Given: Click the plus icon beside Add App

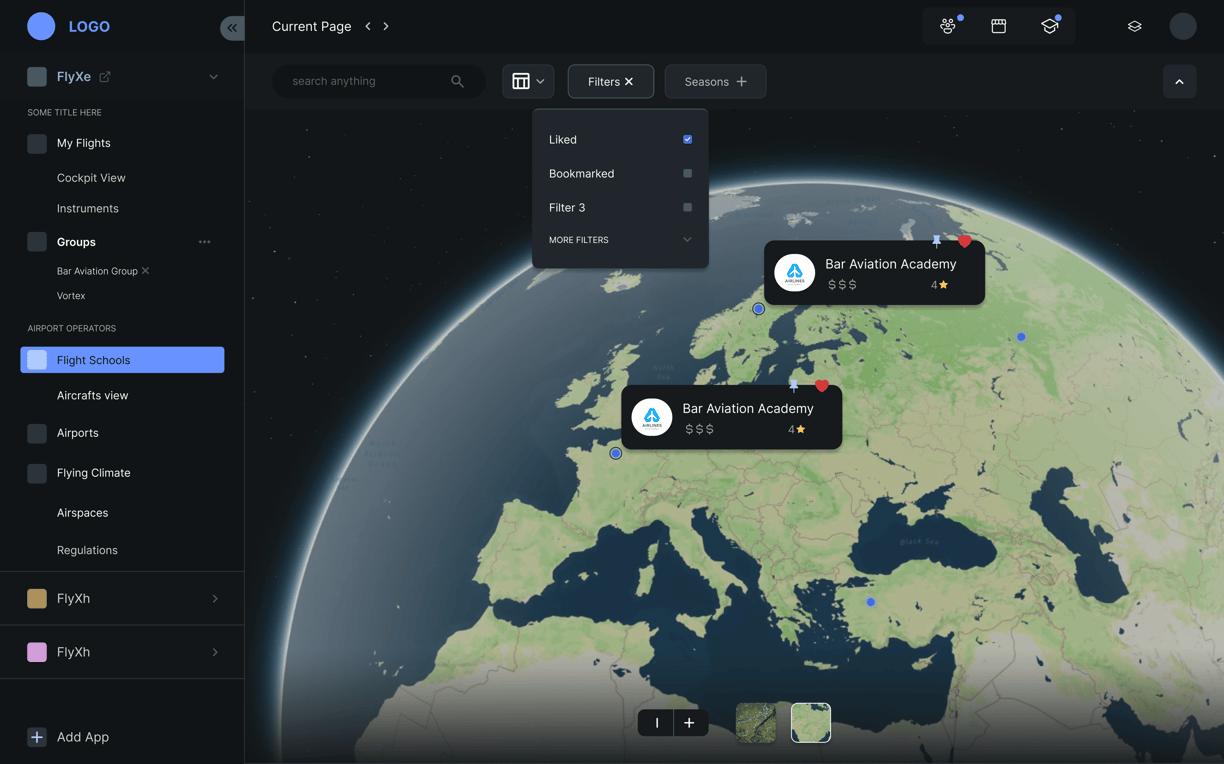Looking at the screenshot, I should (37, 737).
